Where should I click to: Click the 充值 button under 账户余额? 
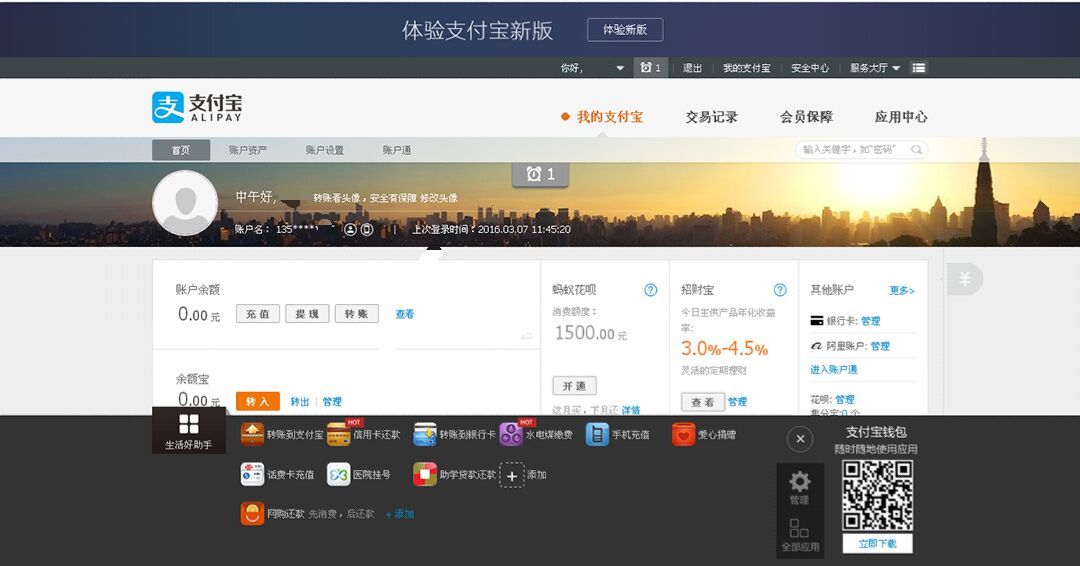coord(258,314)
